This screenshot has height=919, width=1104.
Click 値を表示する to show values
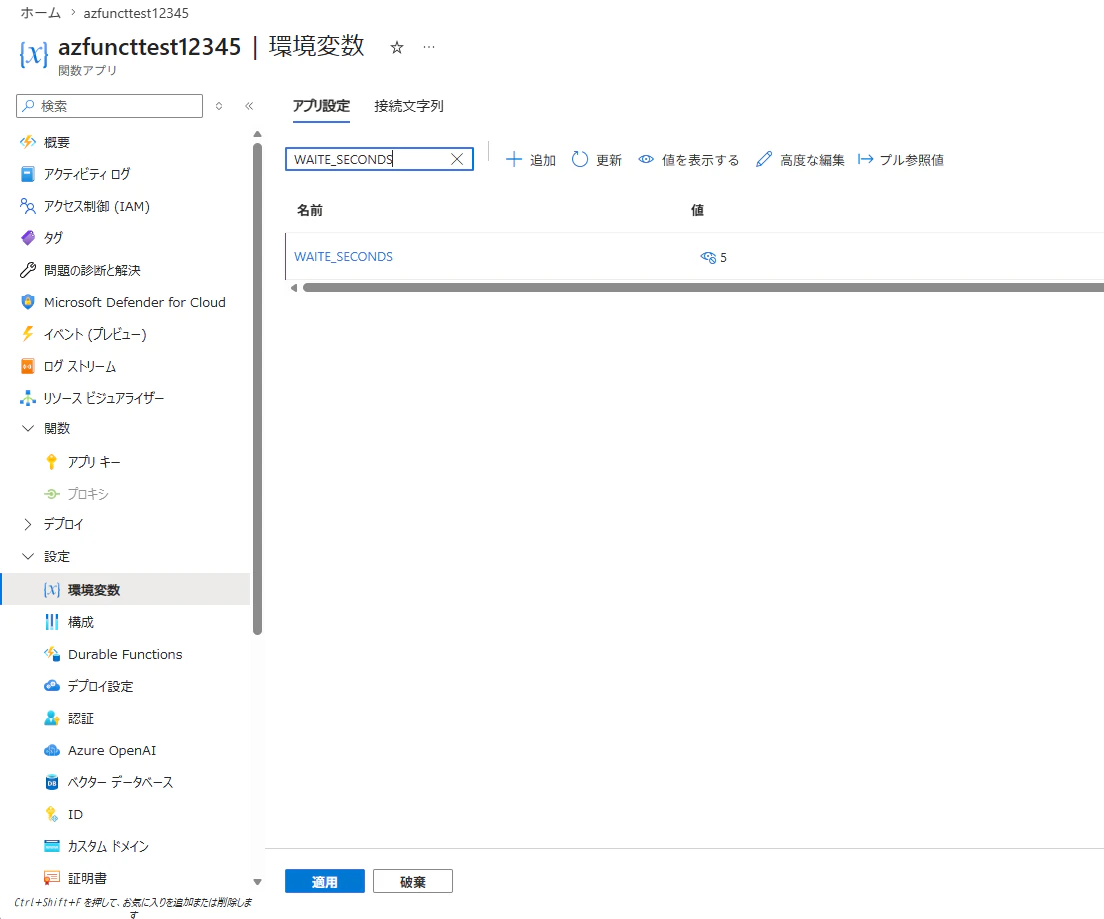point(689,160)
